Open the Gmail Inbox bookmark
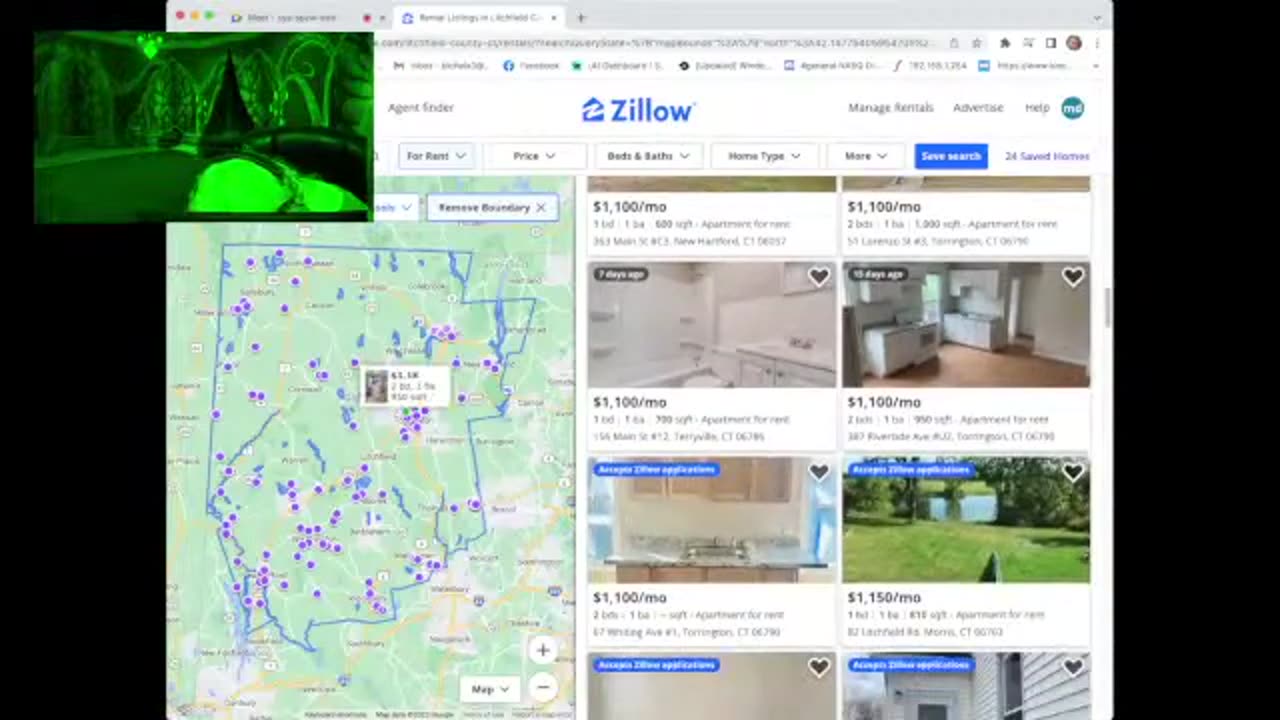Viewport: 1280px width, 720px height. click(438, 65)
